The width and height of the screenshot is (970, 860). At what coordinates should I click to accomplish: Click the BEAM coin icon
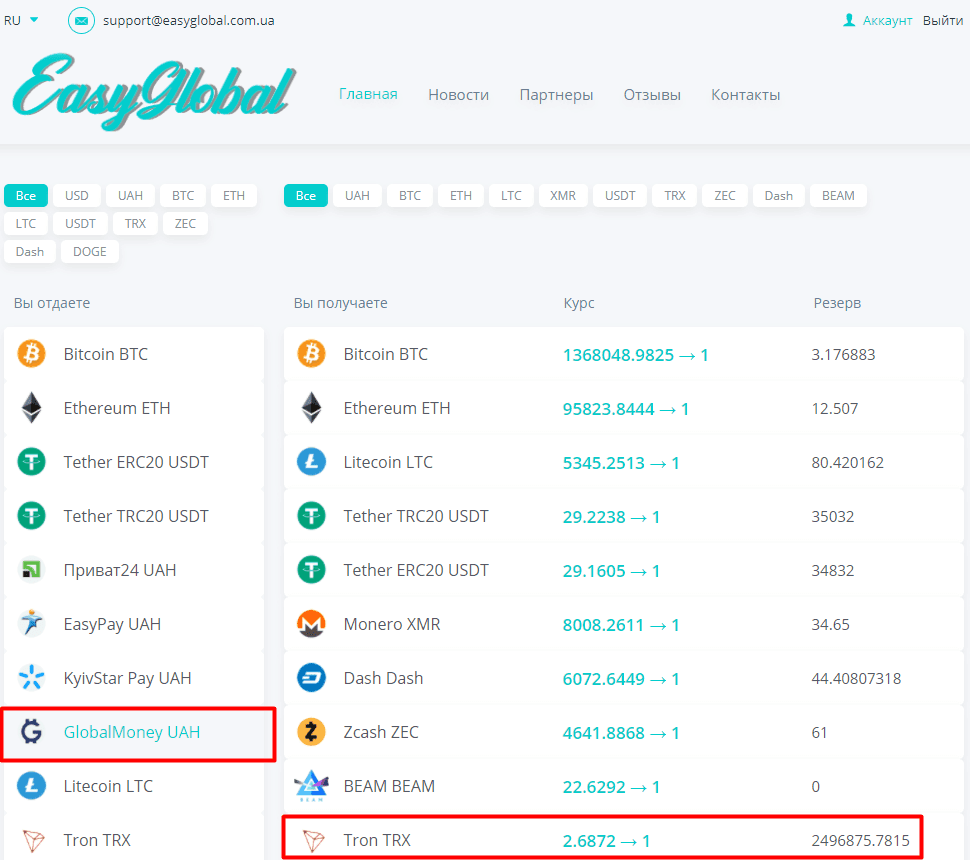tap(311, 787)
